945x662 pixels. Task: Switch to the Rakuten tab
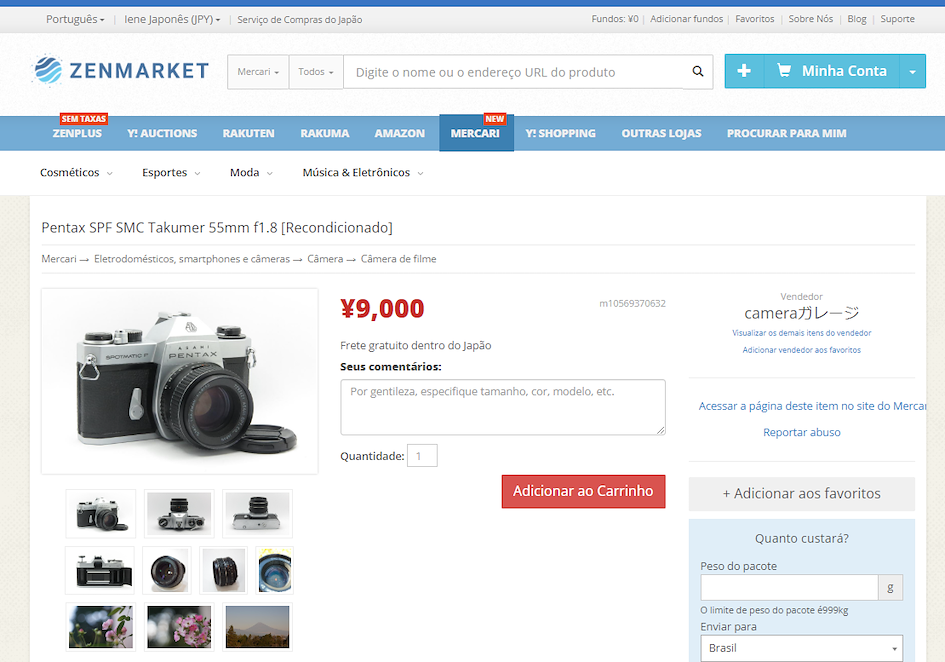tap(248, 133)
